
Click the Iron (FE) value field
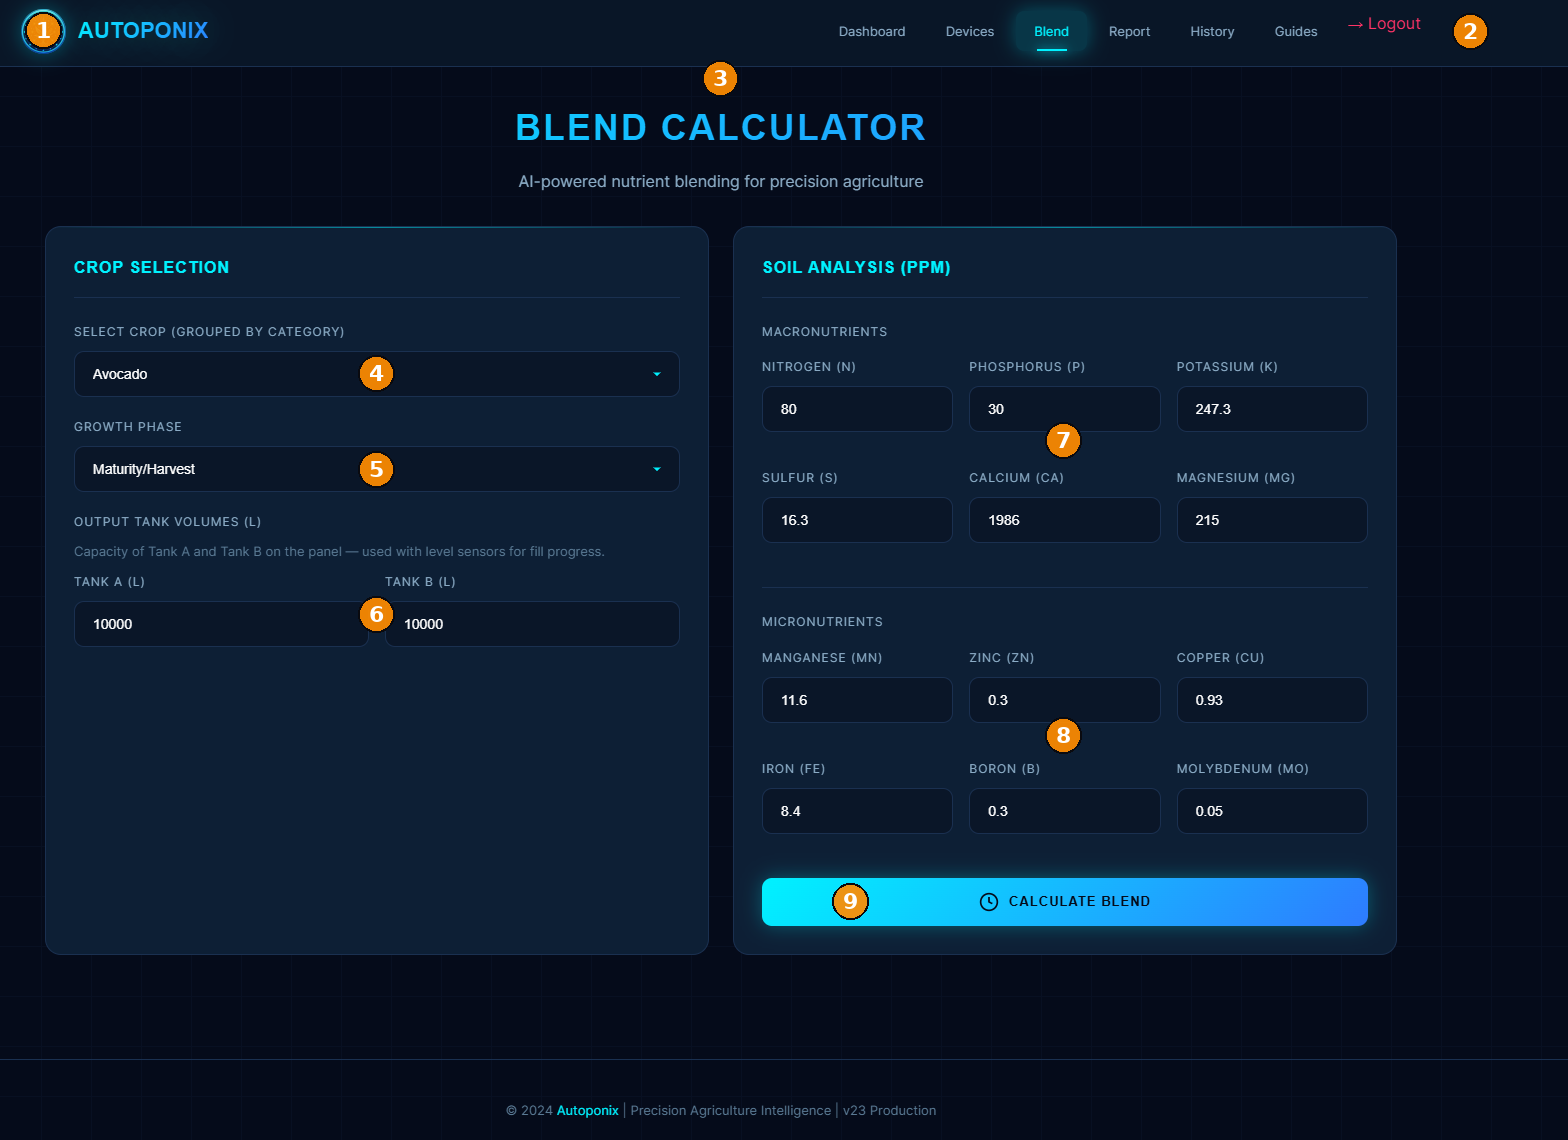tap(857, 811)
